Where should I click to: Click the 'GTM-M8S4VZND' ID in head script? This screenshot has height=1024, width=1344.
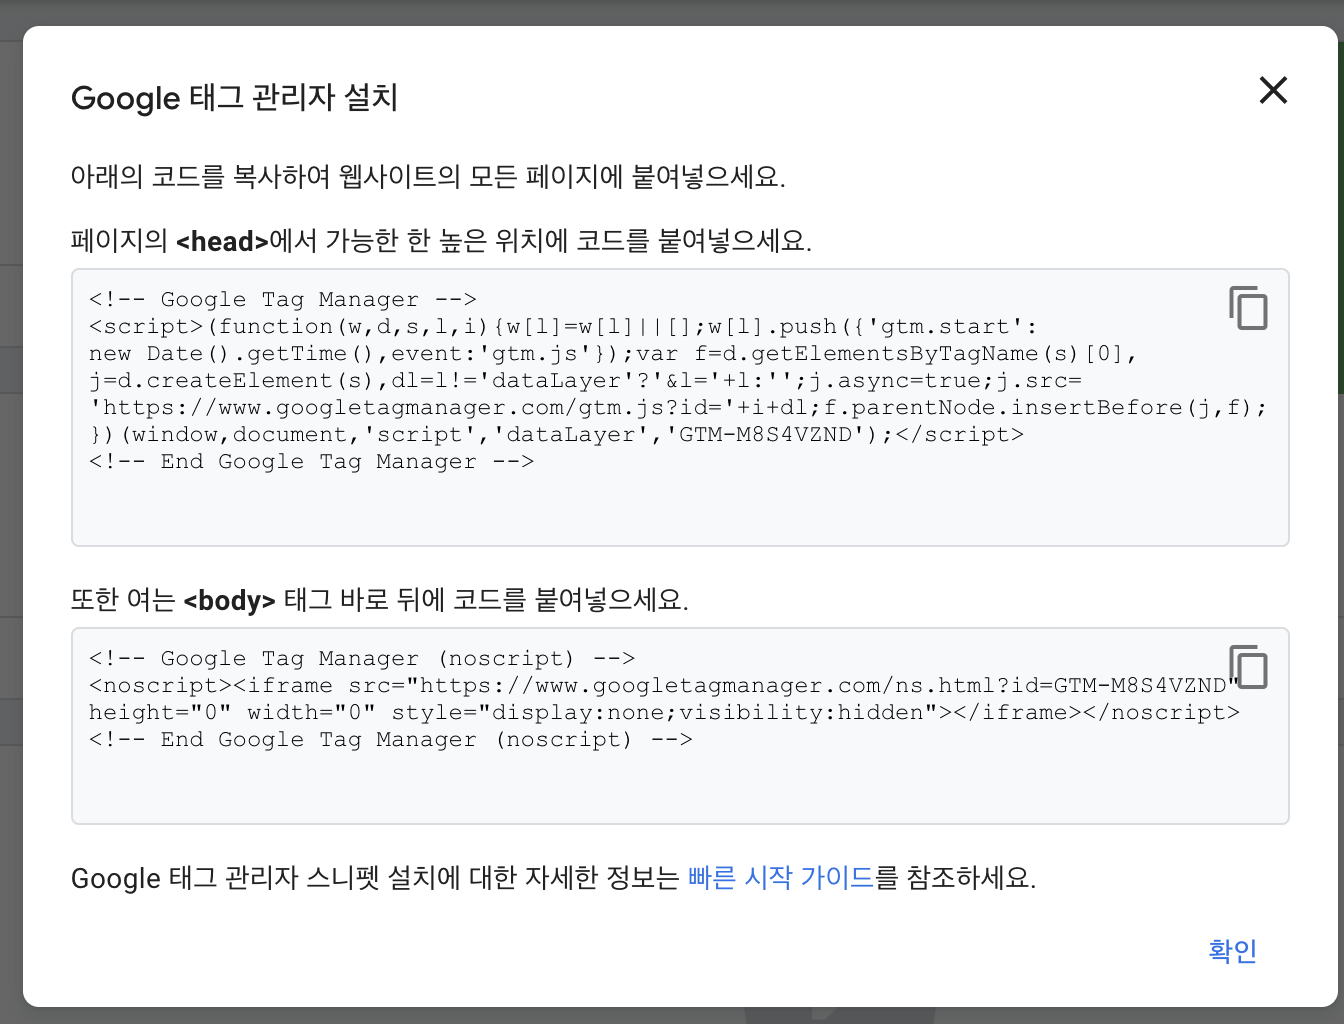766,435
